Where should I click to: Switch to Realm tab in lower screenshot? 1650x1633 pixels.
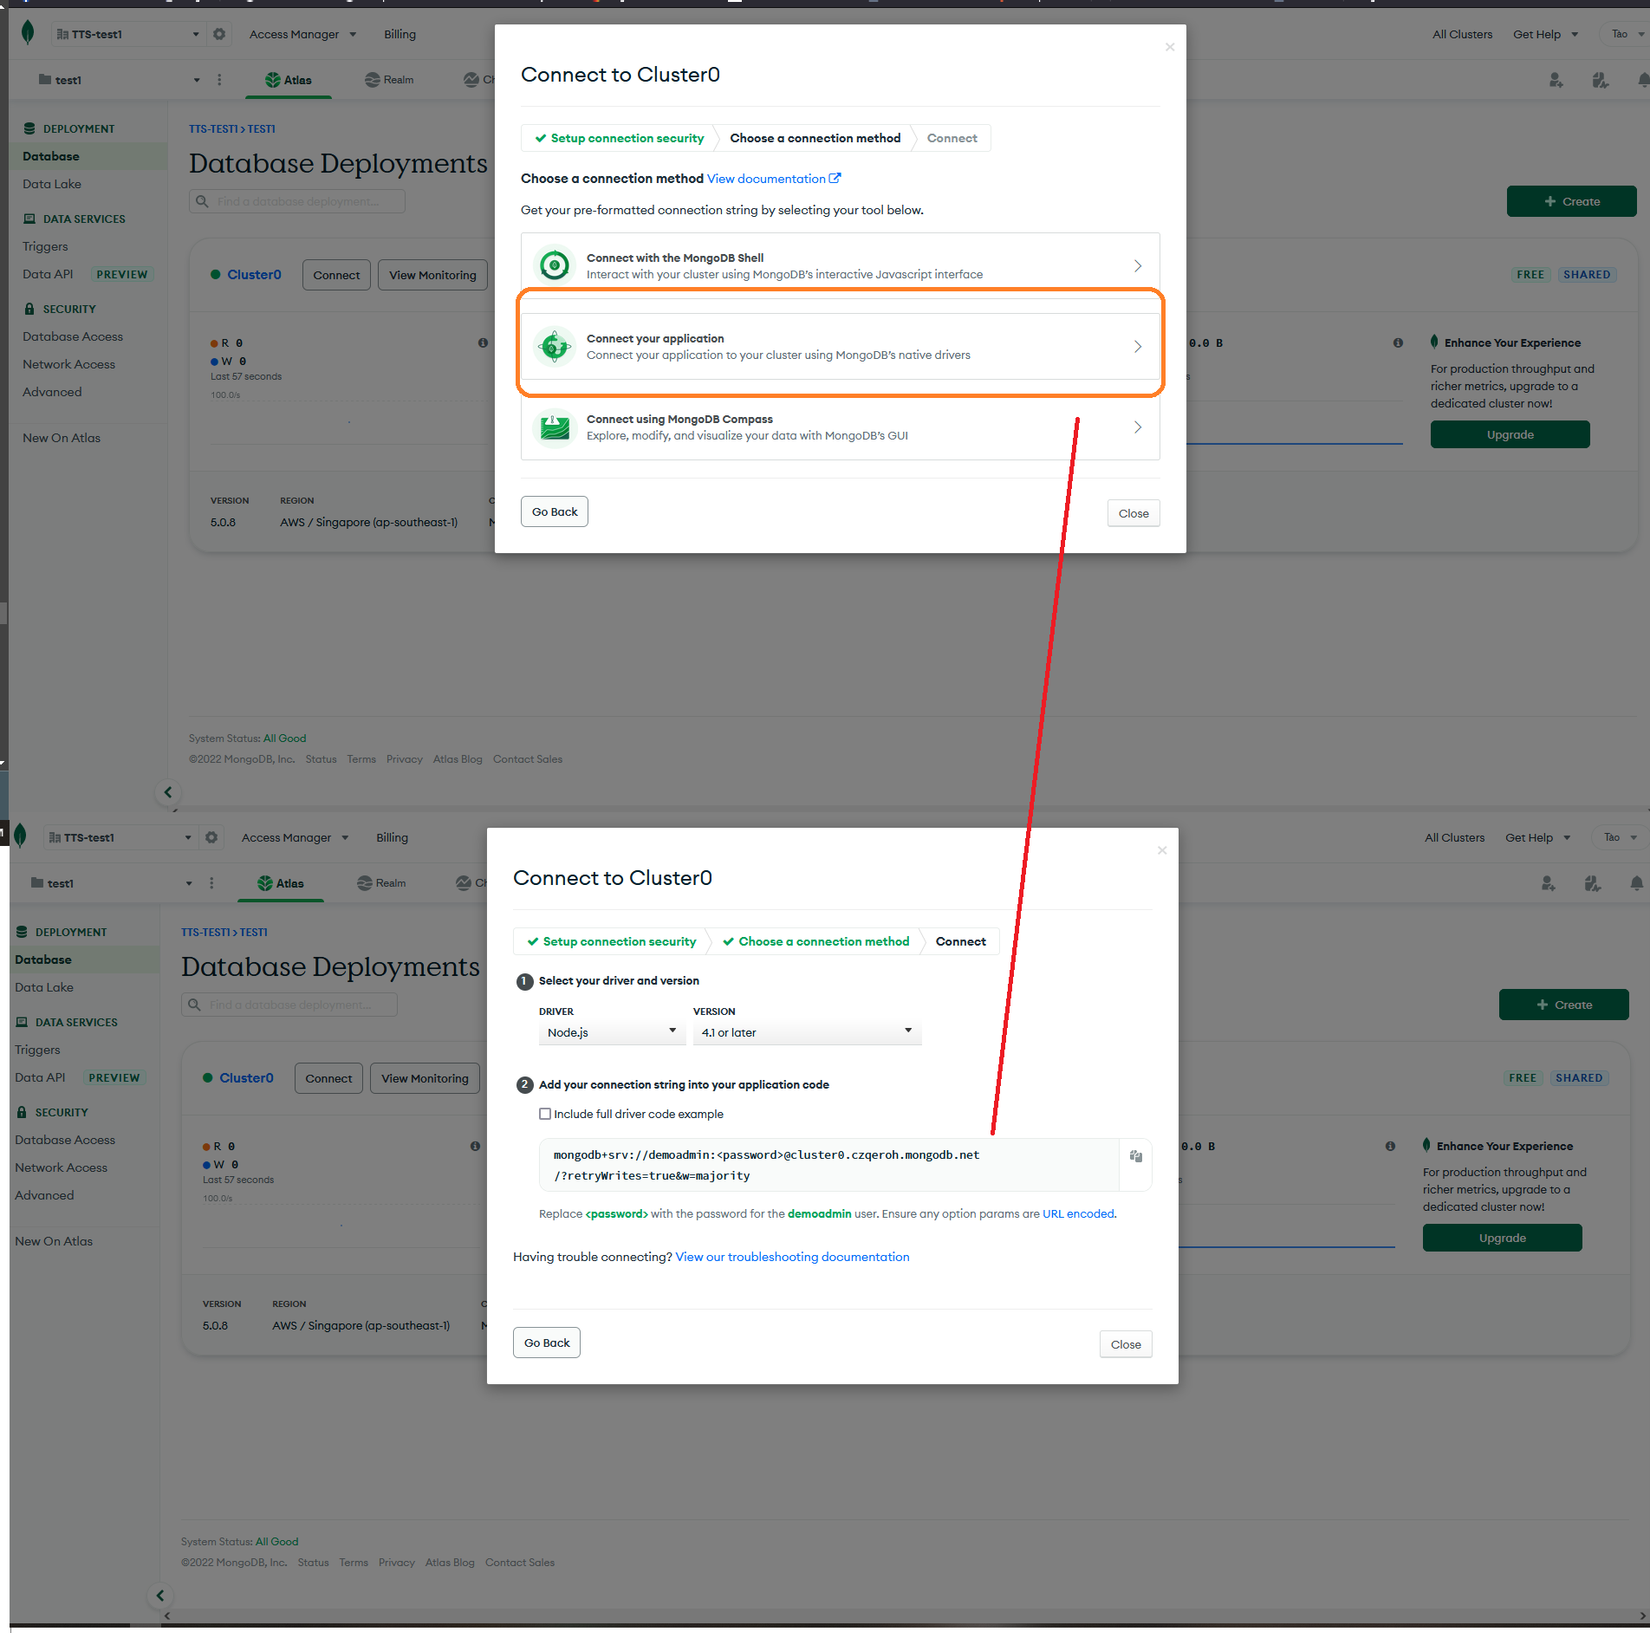[381, 883]
